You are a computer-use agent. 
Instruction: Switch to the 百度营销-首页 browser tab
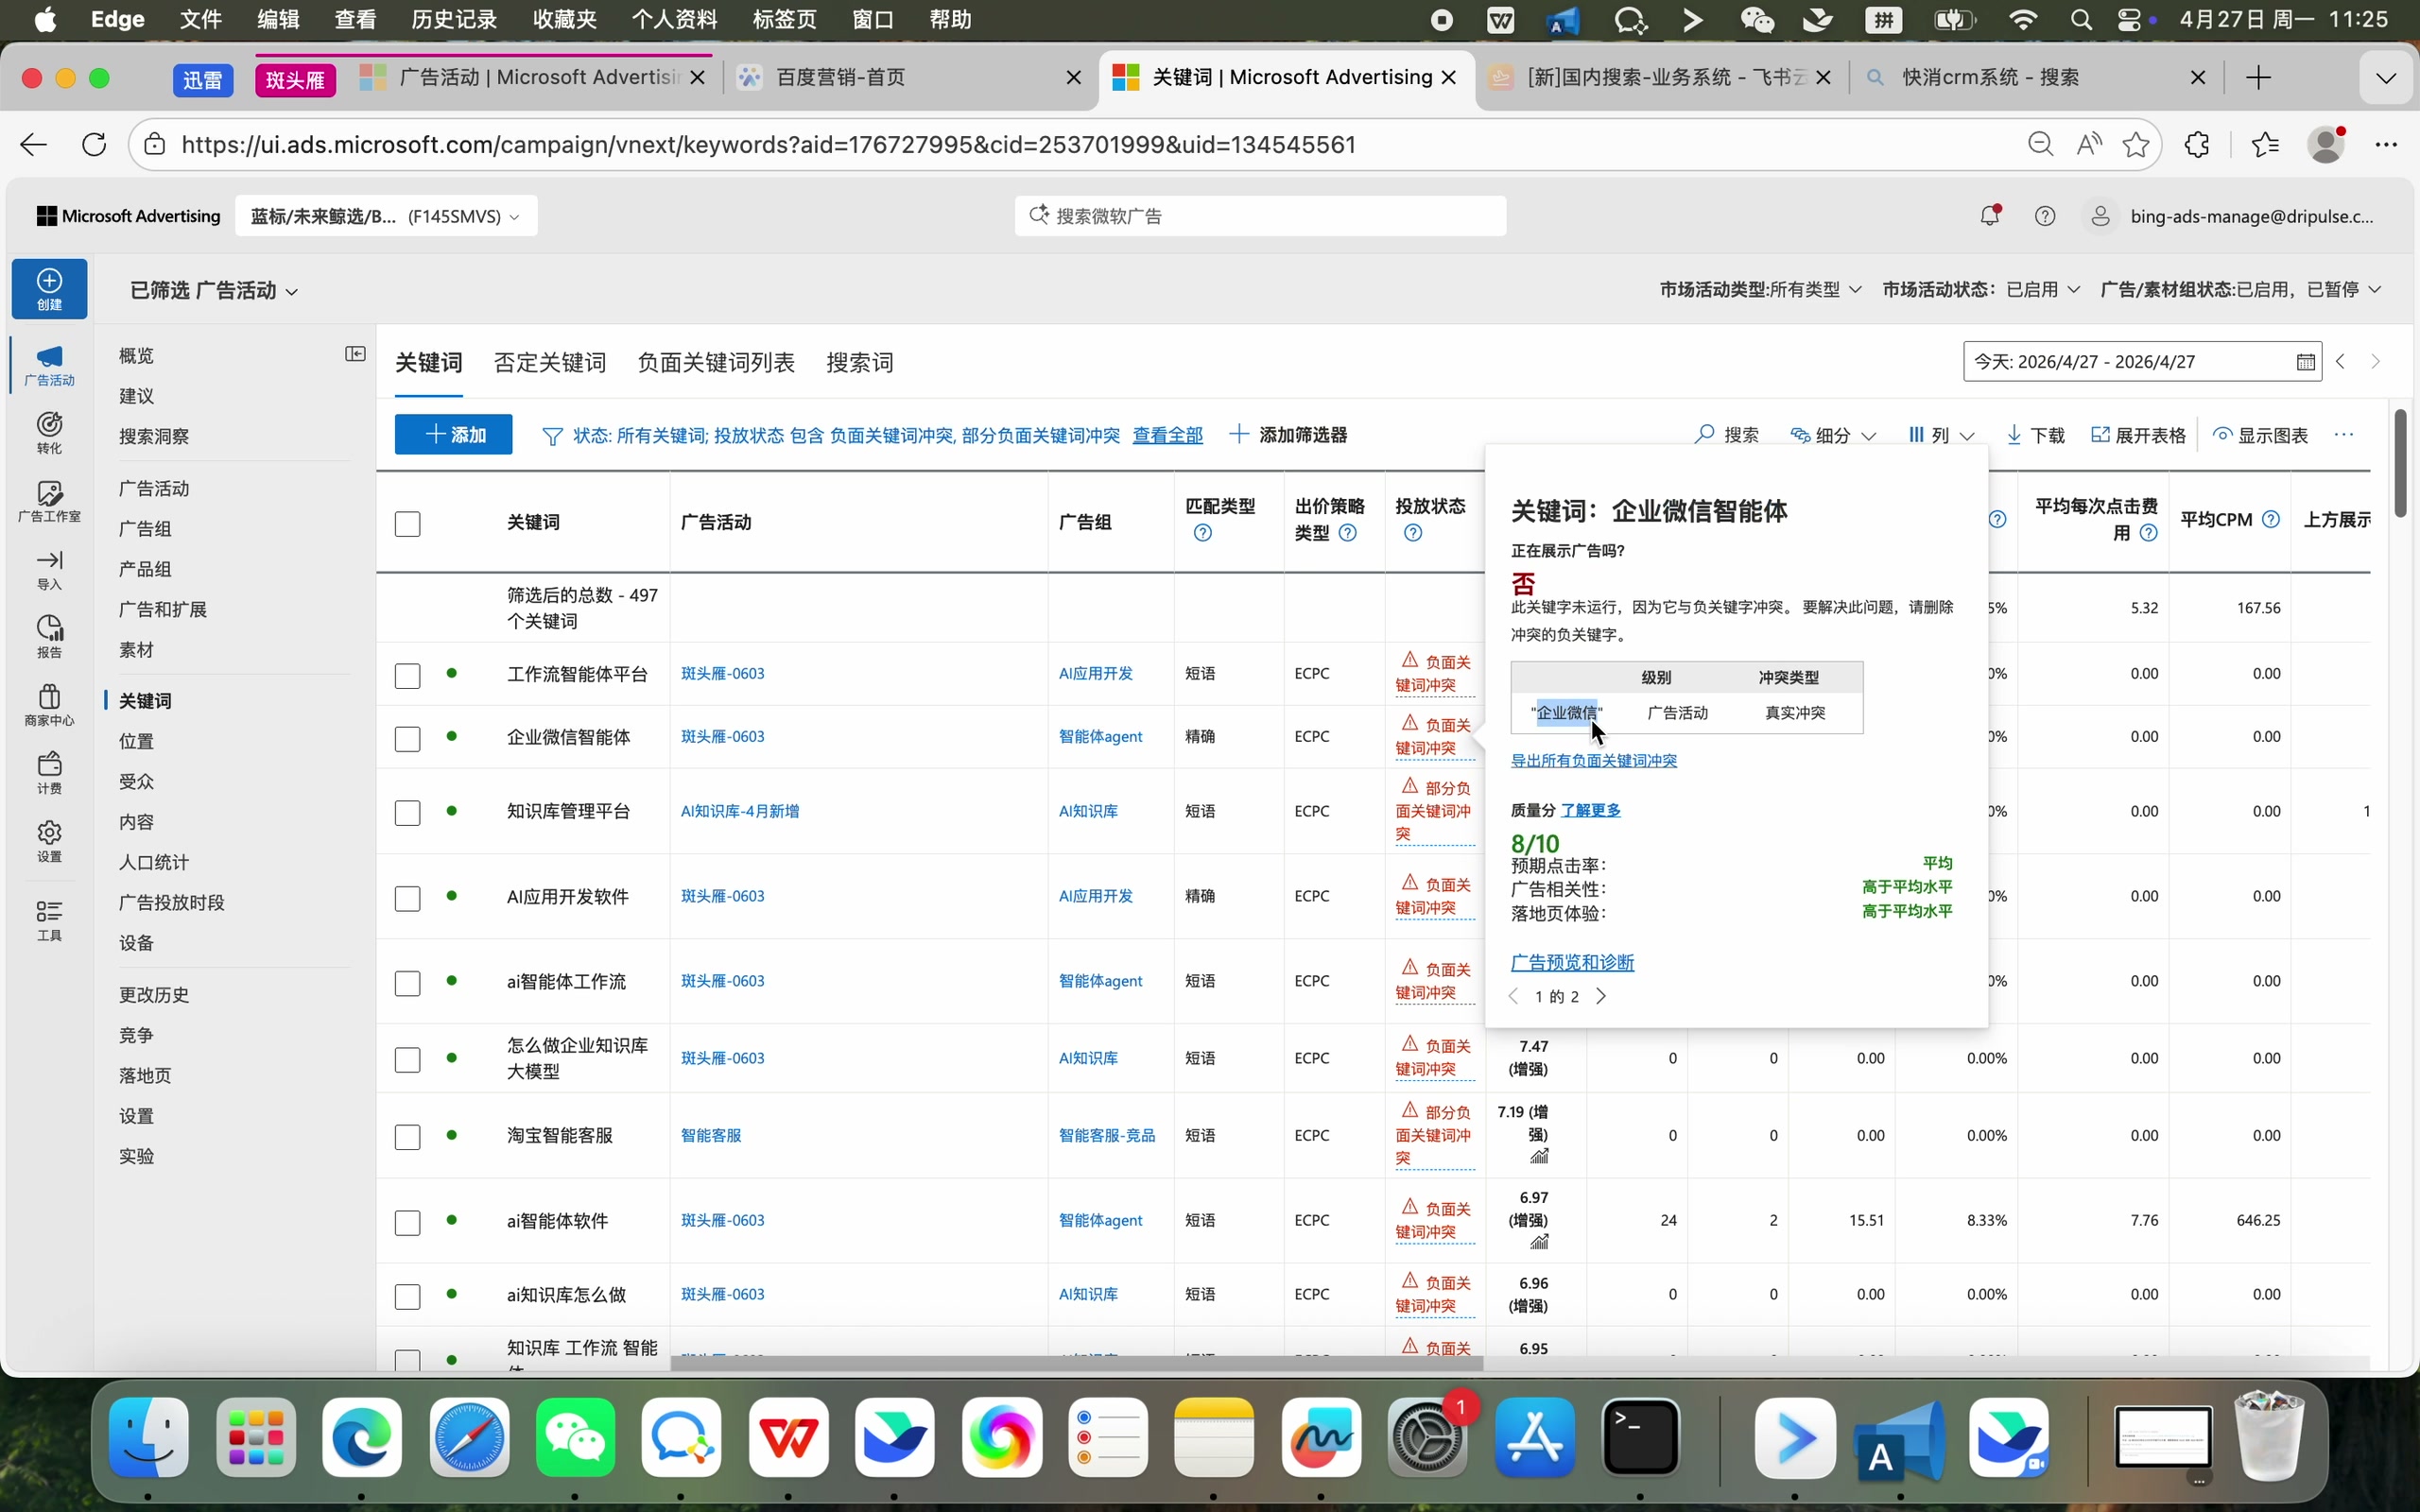point(908,78)
